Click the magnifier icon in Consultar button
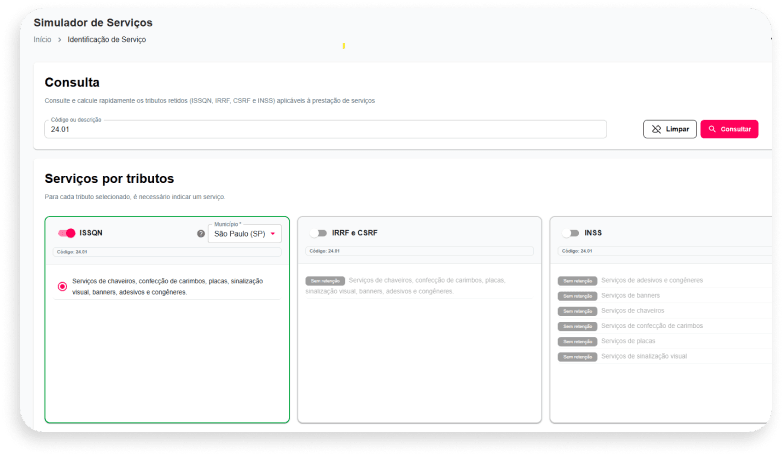This screenshot has height=456, width=784. click(712, 129)
